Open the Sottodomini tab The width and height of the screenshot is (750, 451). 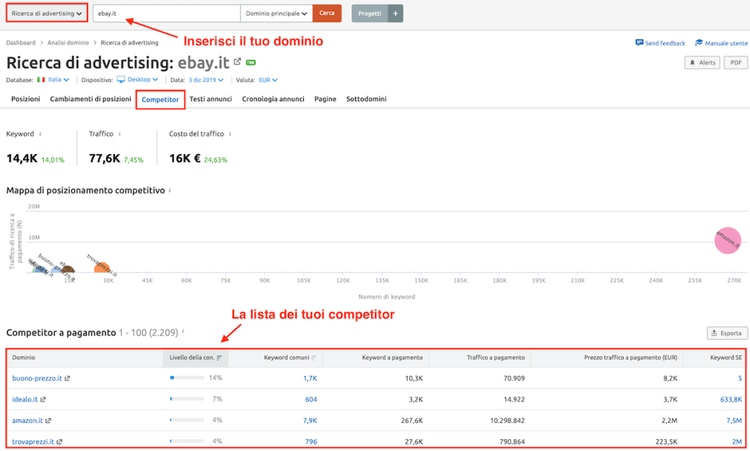pyautogui.click(x=366, y=99)
